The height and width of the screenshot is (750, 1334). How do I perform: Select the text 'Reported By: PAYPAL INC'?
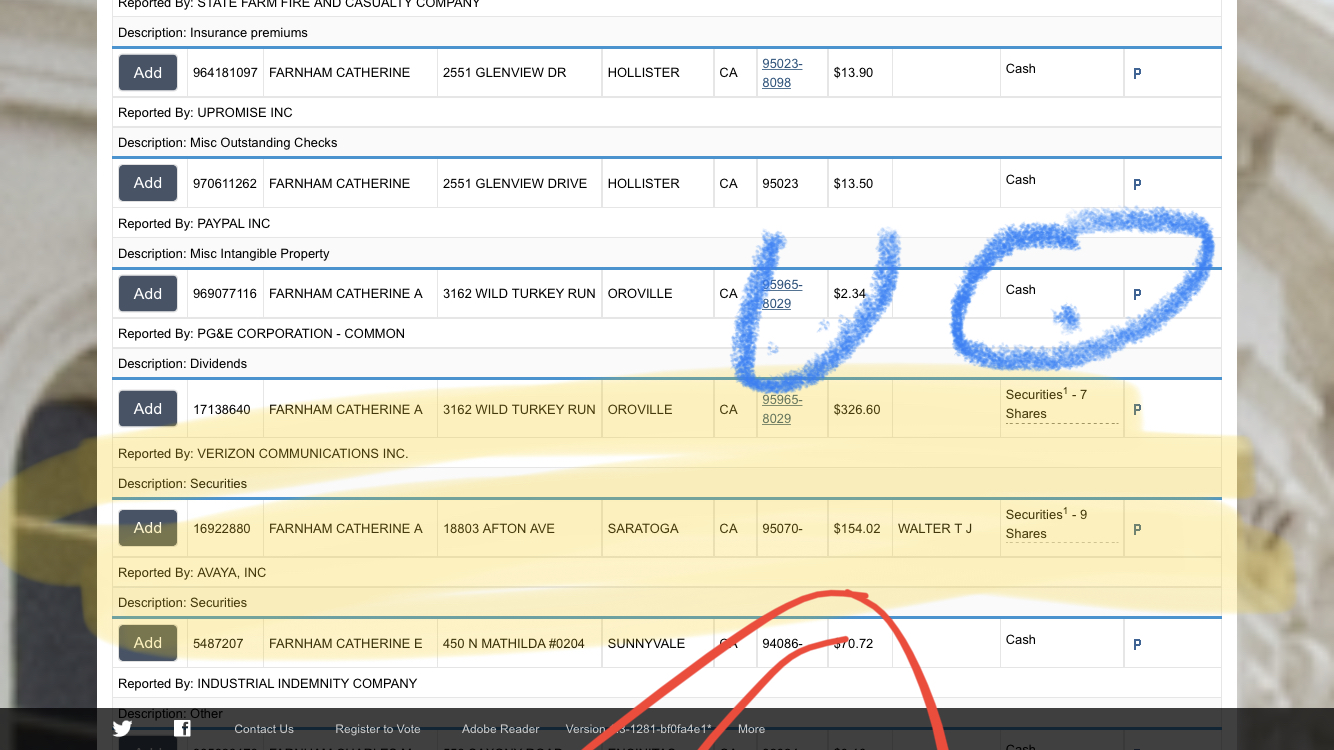(x=194, y=224)
